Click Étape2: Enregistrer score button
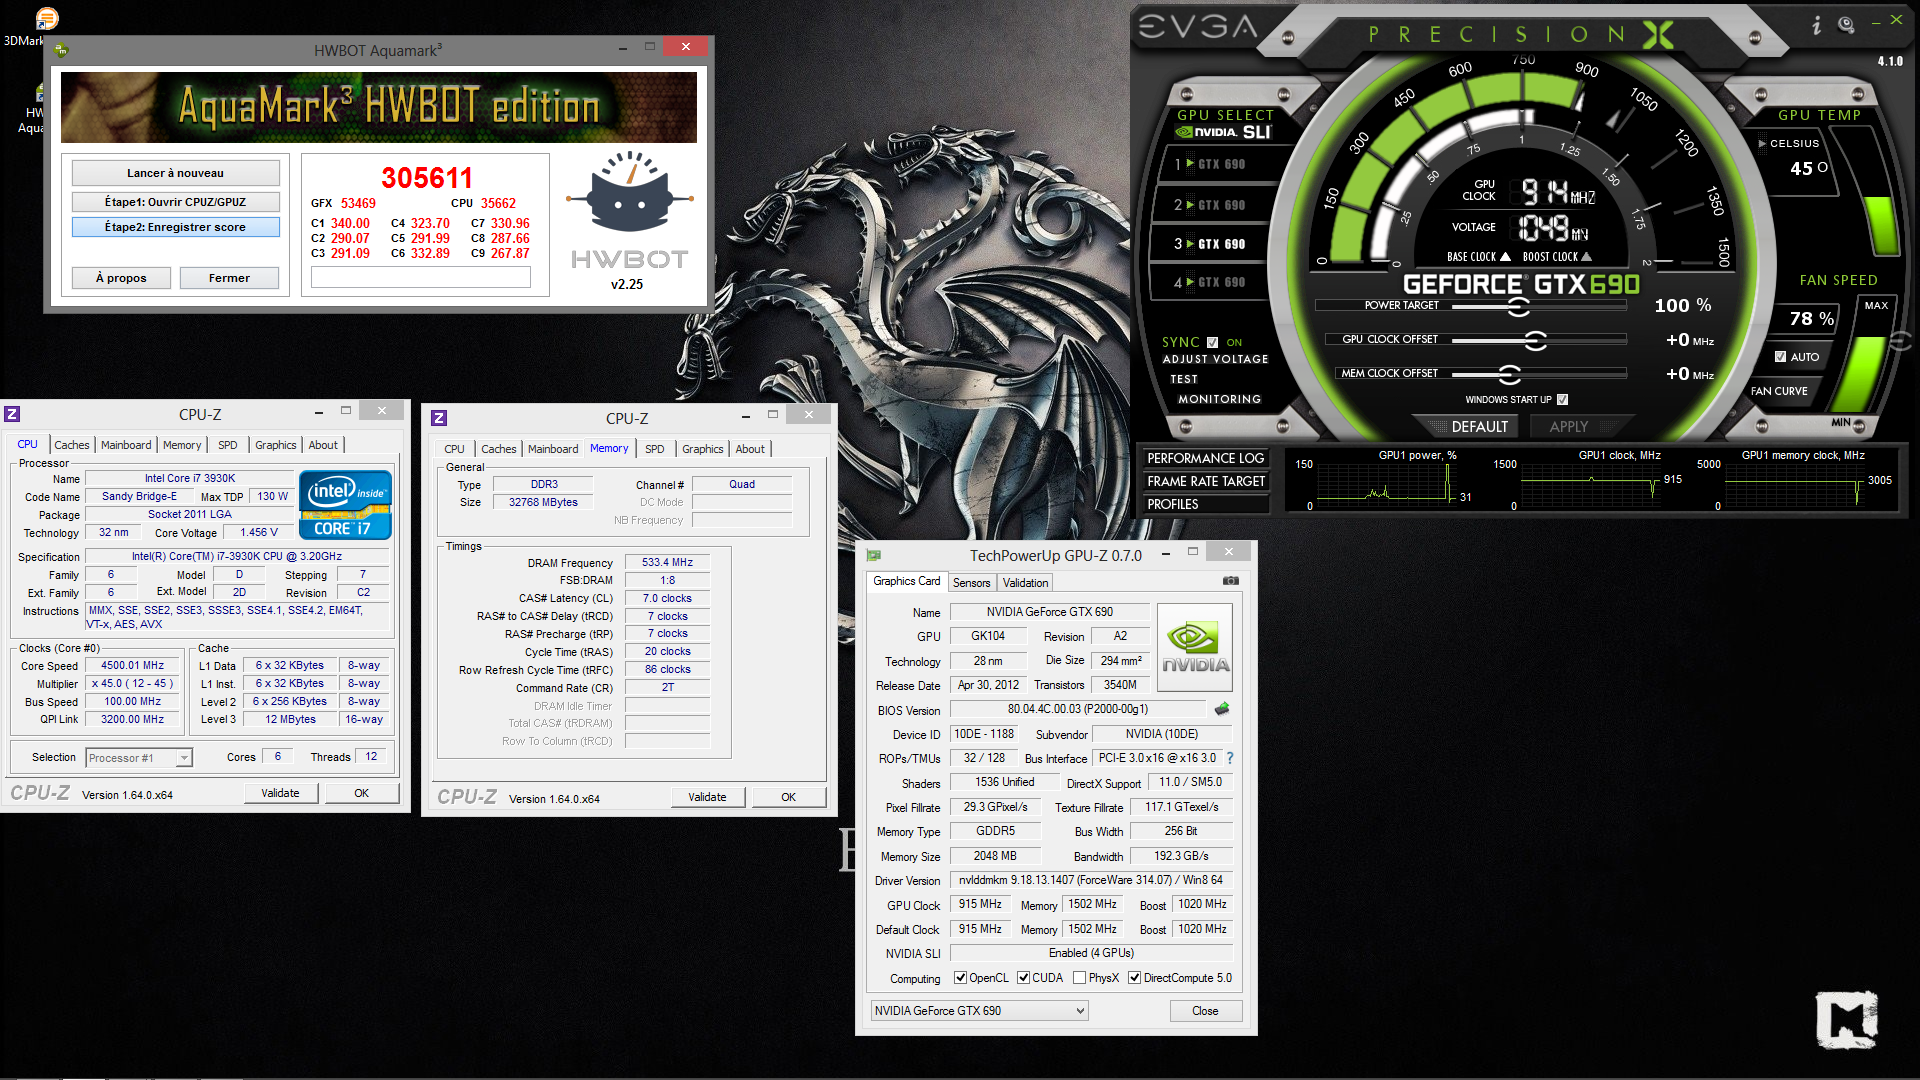 [175, 227]
